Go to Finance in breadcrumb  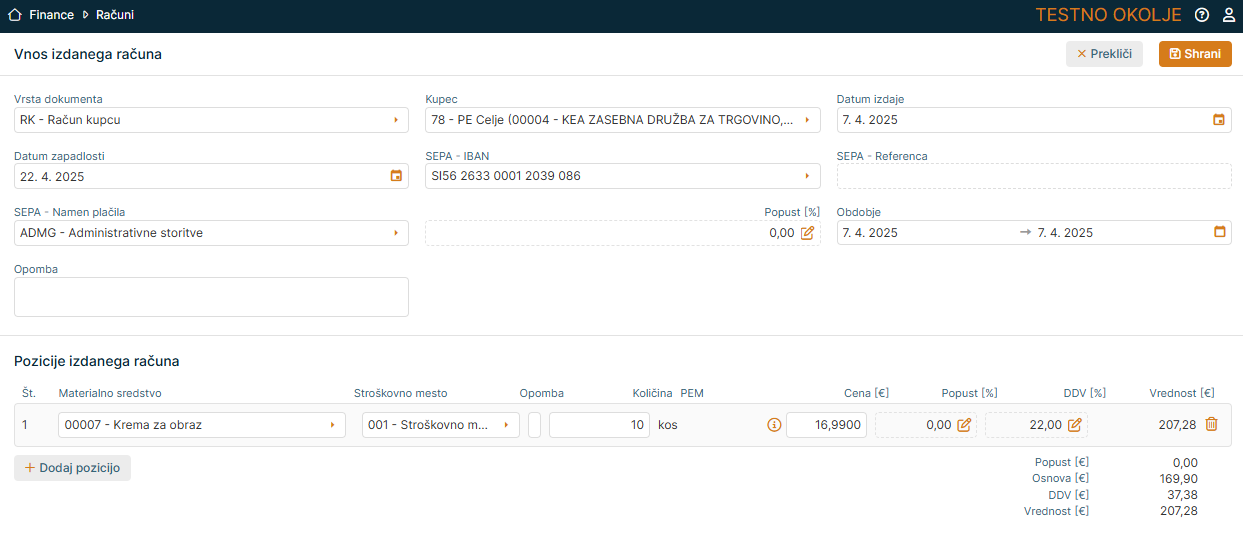tap(51, 15)
